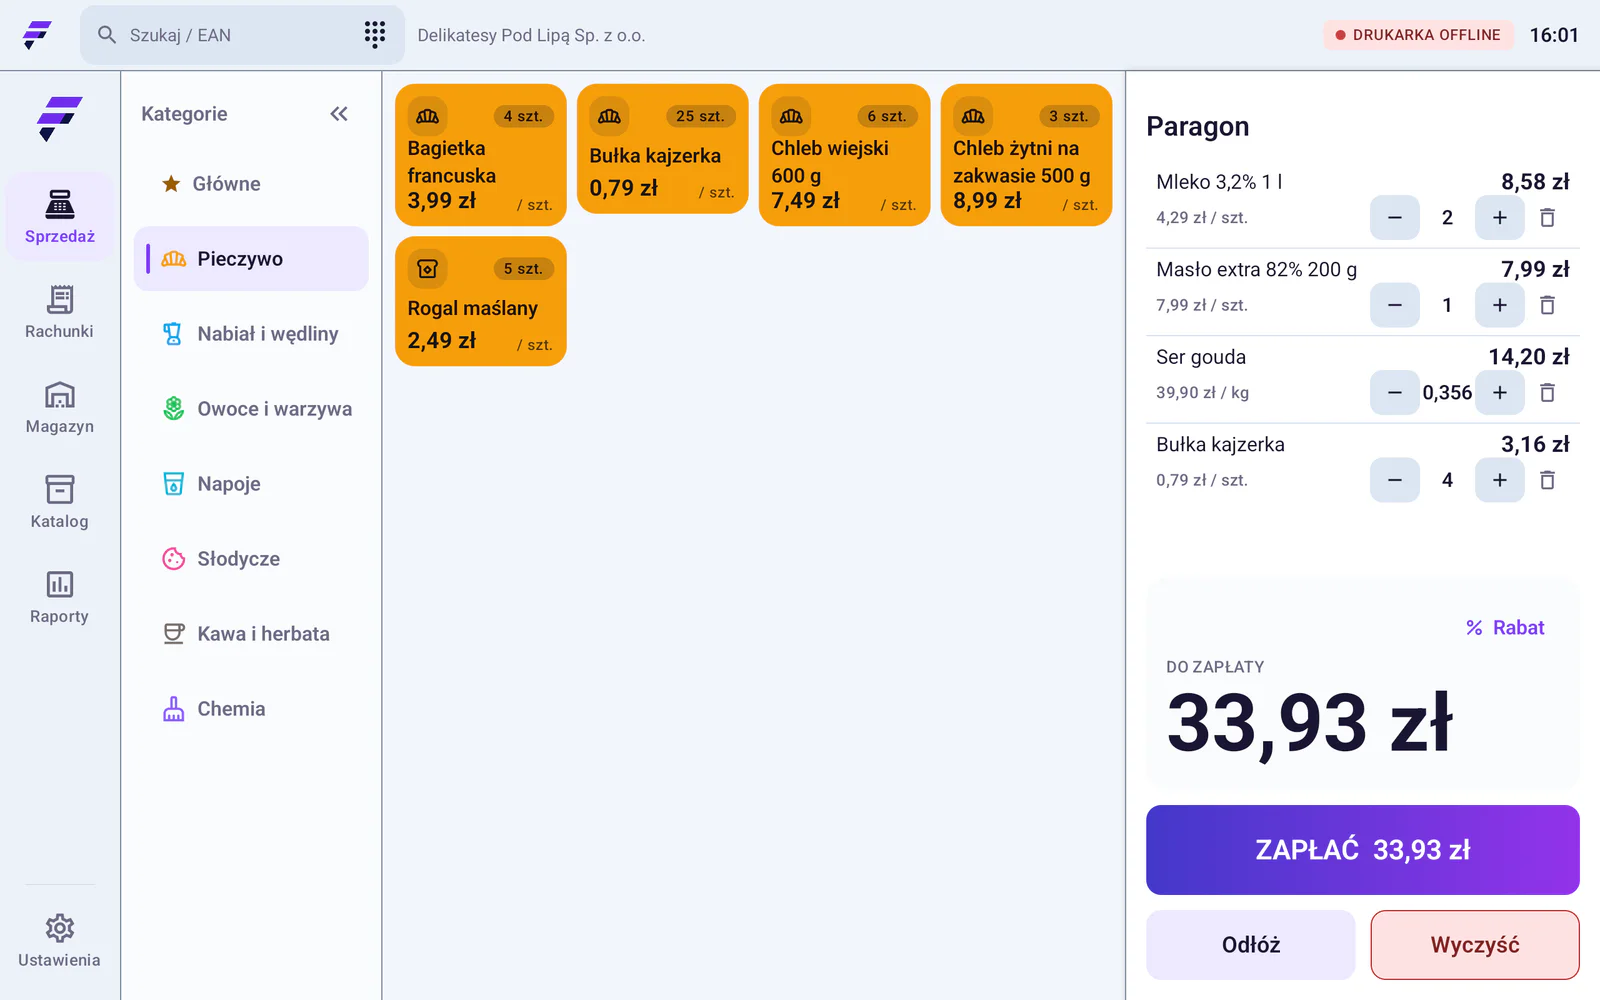The height and width of the screenshot is (1000, 1600).
Task: Remove Masło extra from receipt
Action: click(x=1547, y=305)
